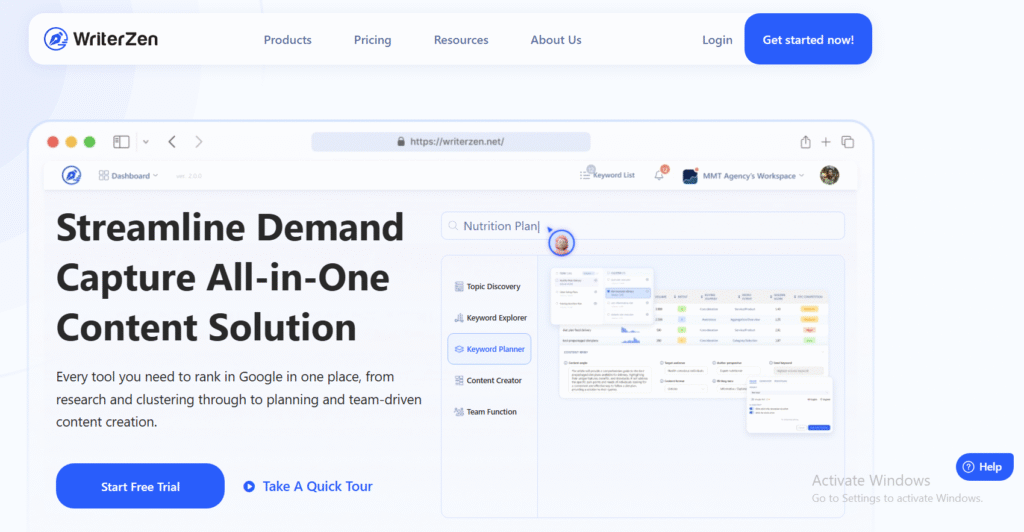Click the show-all-tabs overview icon
The width and height of the screenshot is (1024, 532).
847,142
